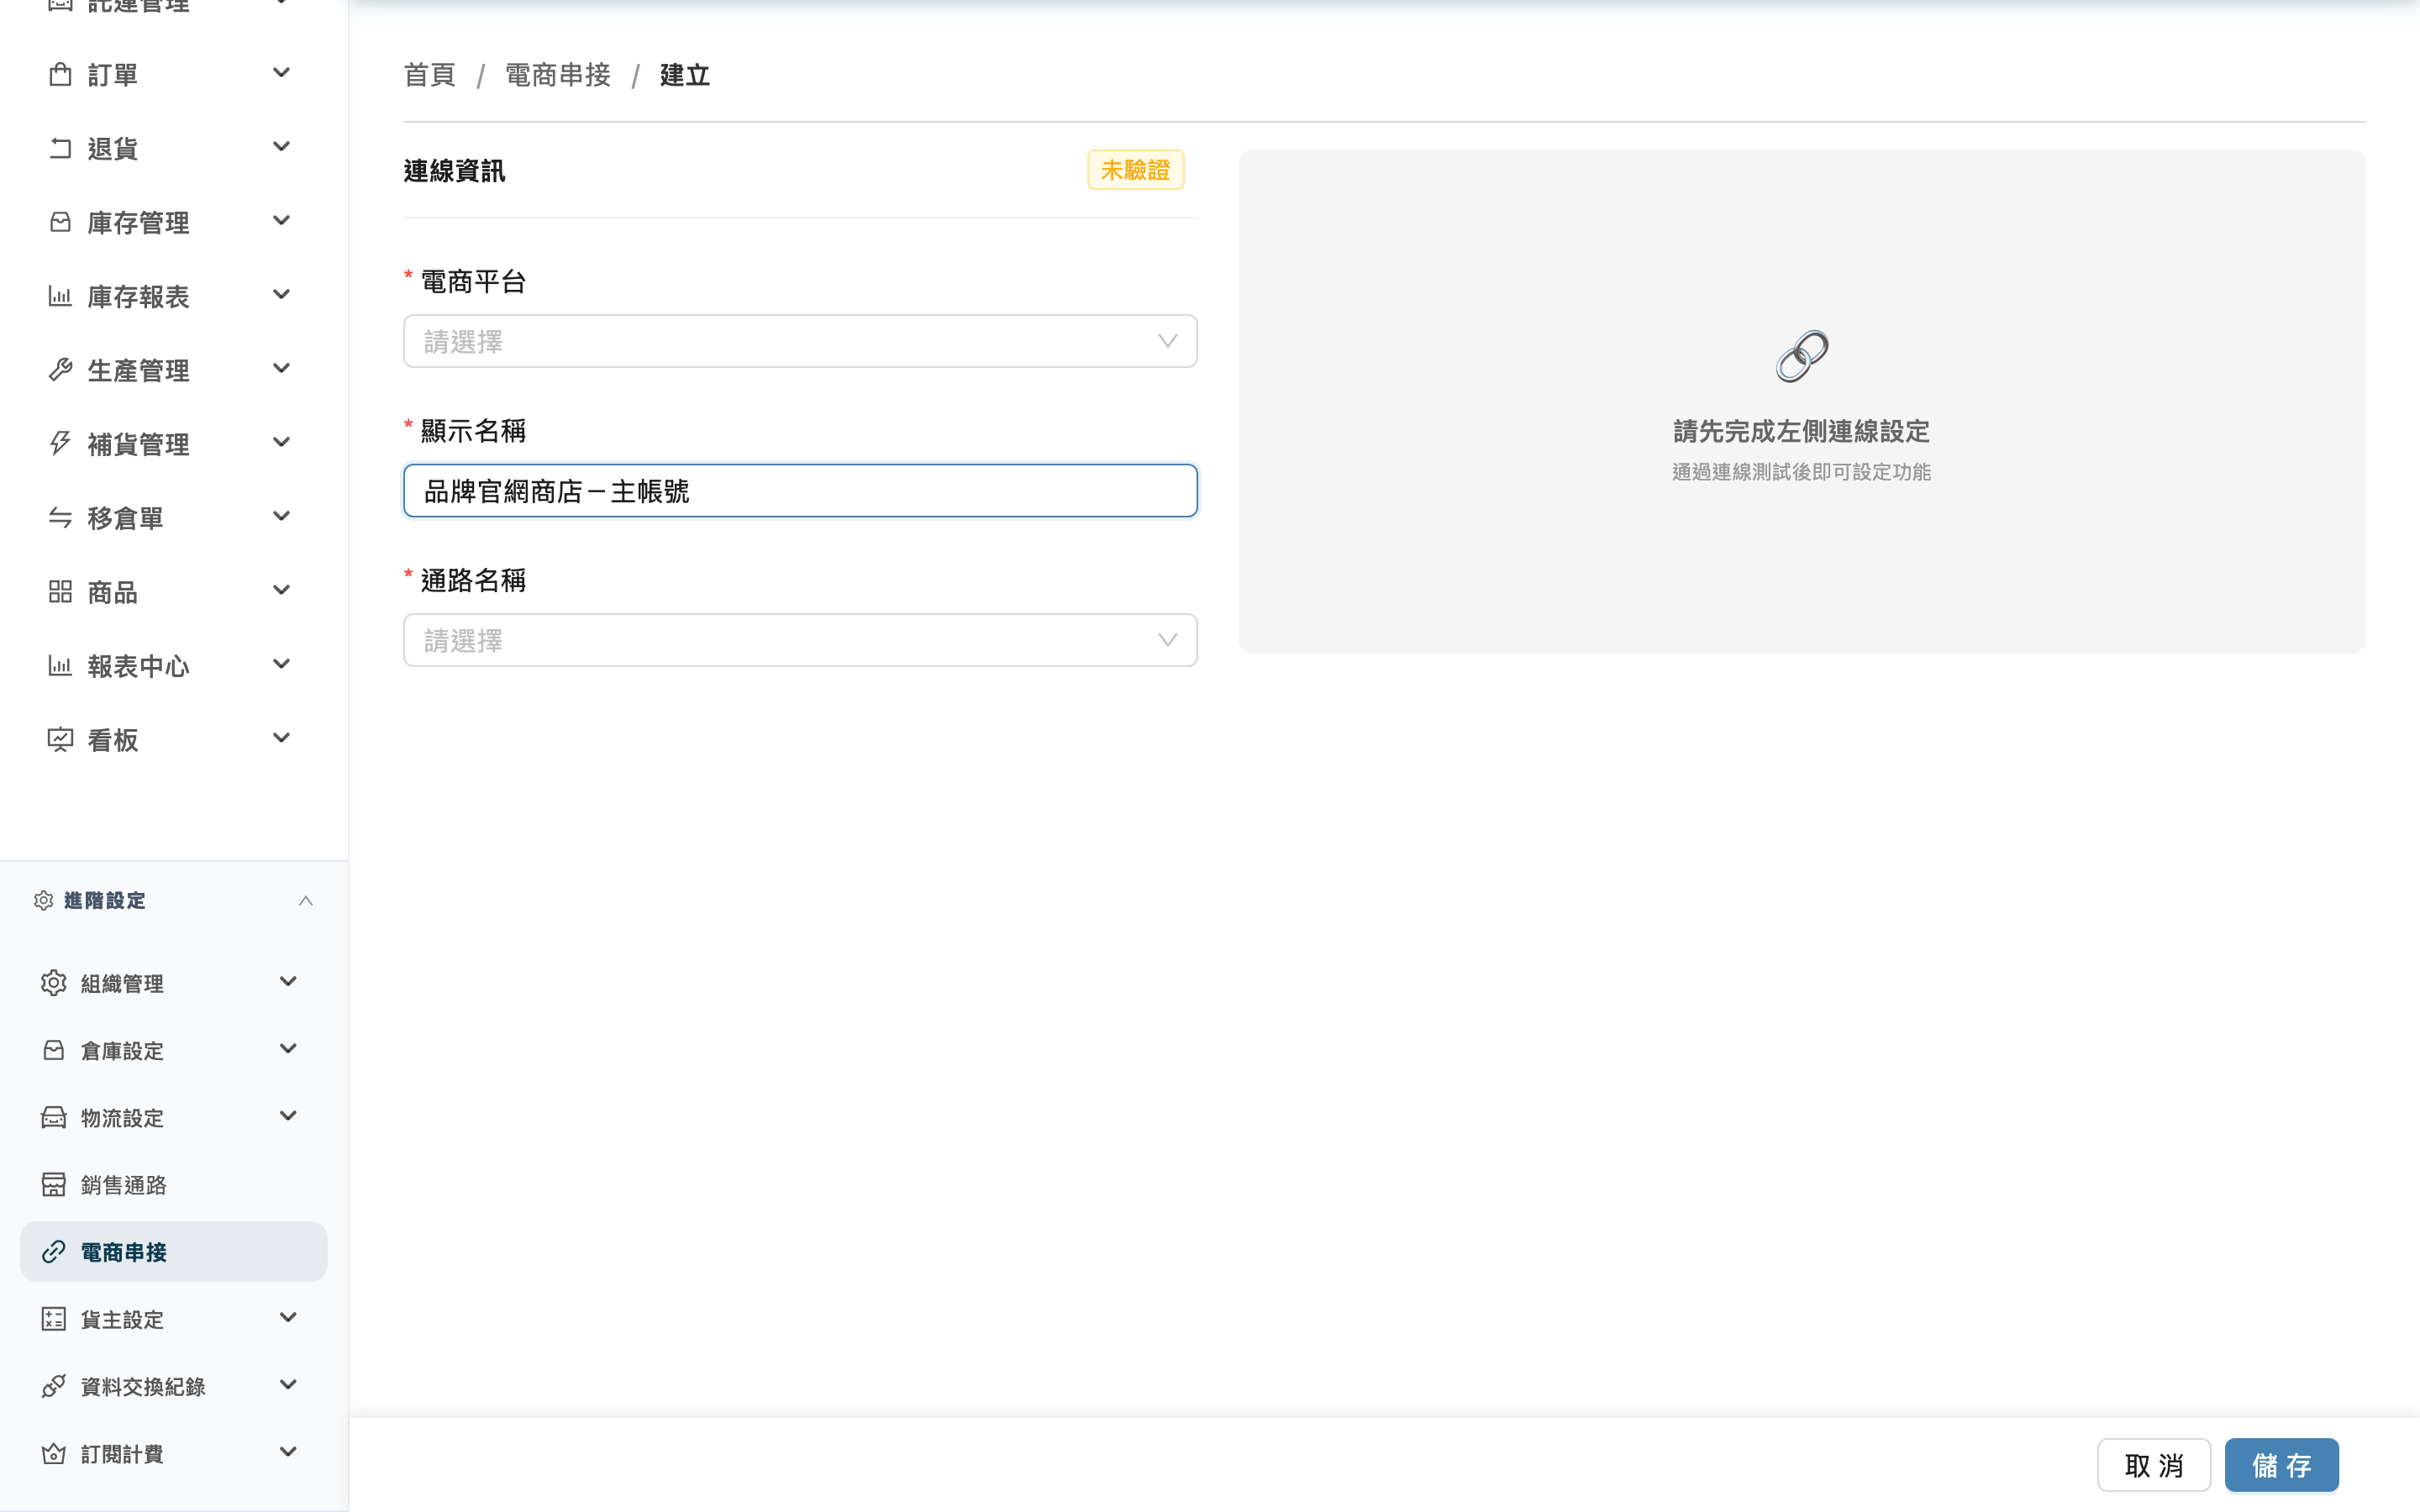Image resolution: width=2420 pixels, height=1512 pixels.
Task: Click the 請先完成左側連線設定 message
Action: (x=1801, y=431)
